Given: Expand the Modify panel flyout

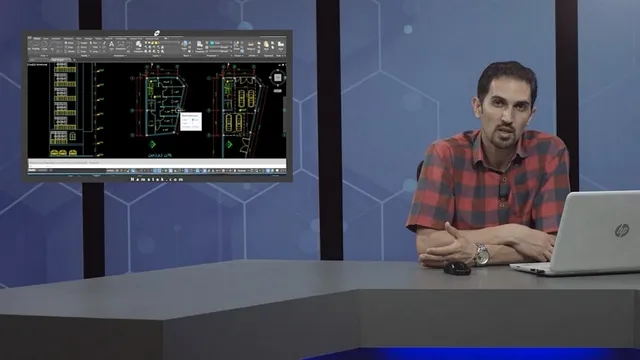Looking at the screenshot, I should [x=85, y=56].
